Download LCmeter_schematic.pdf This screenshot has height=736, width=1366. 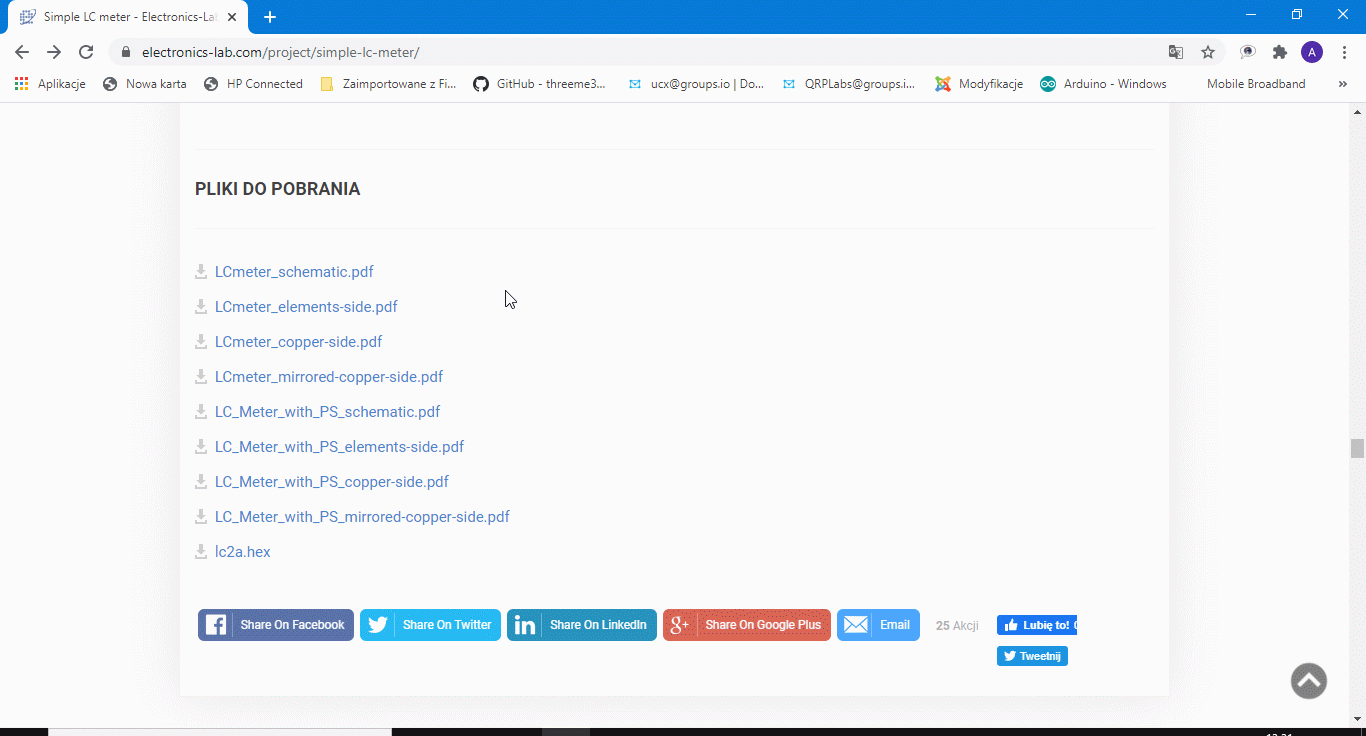(294, 272)
